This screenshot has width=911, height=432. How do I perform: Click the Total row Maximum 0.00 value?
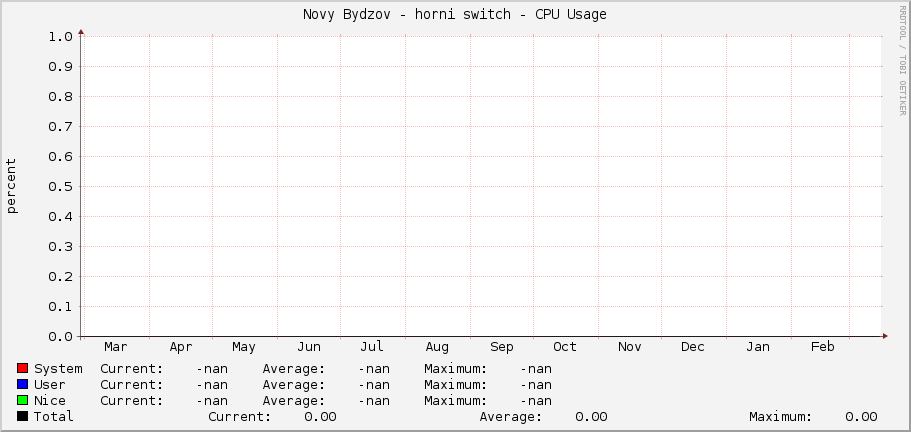pyautogui.click(x=861, y=416)
